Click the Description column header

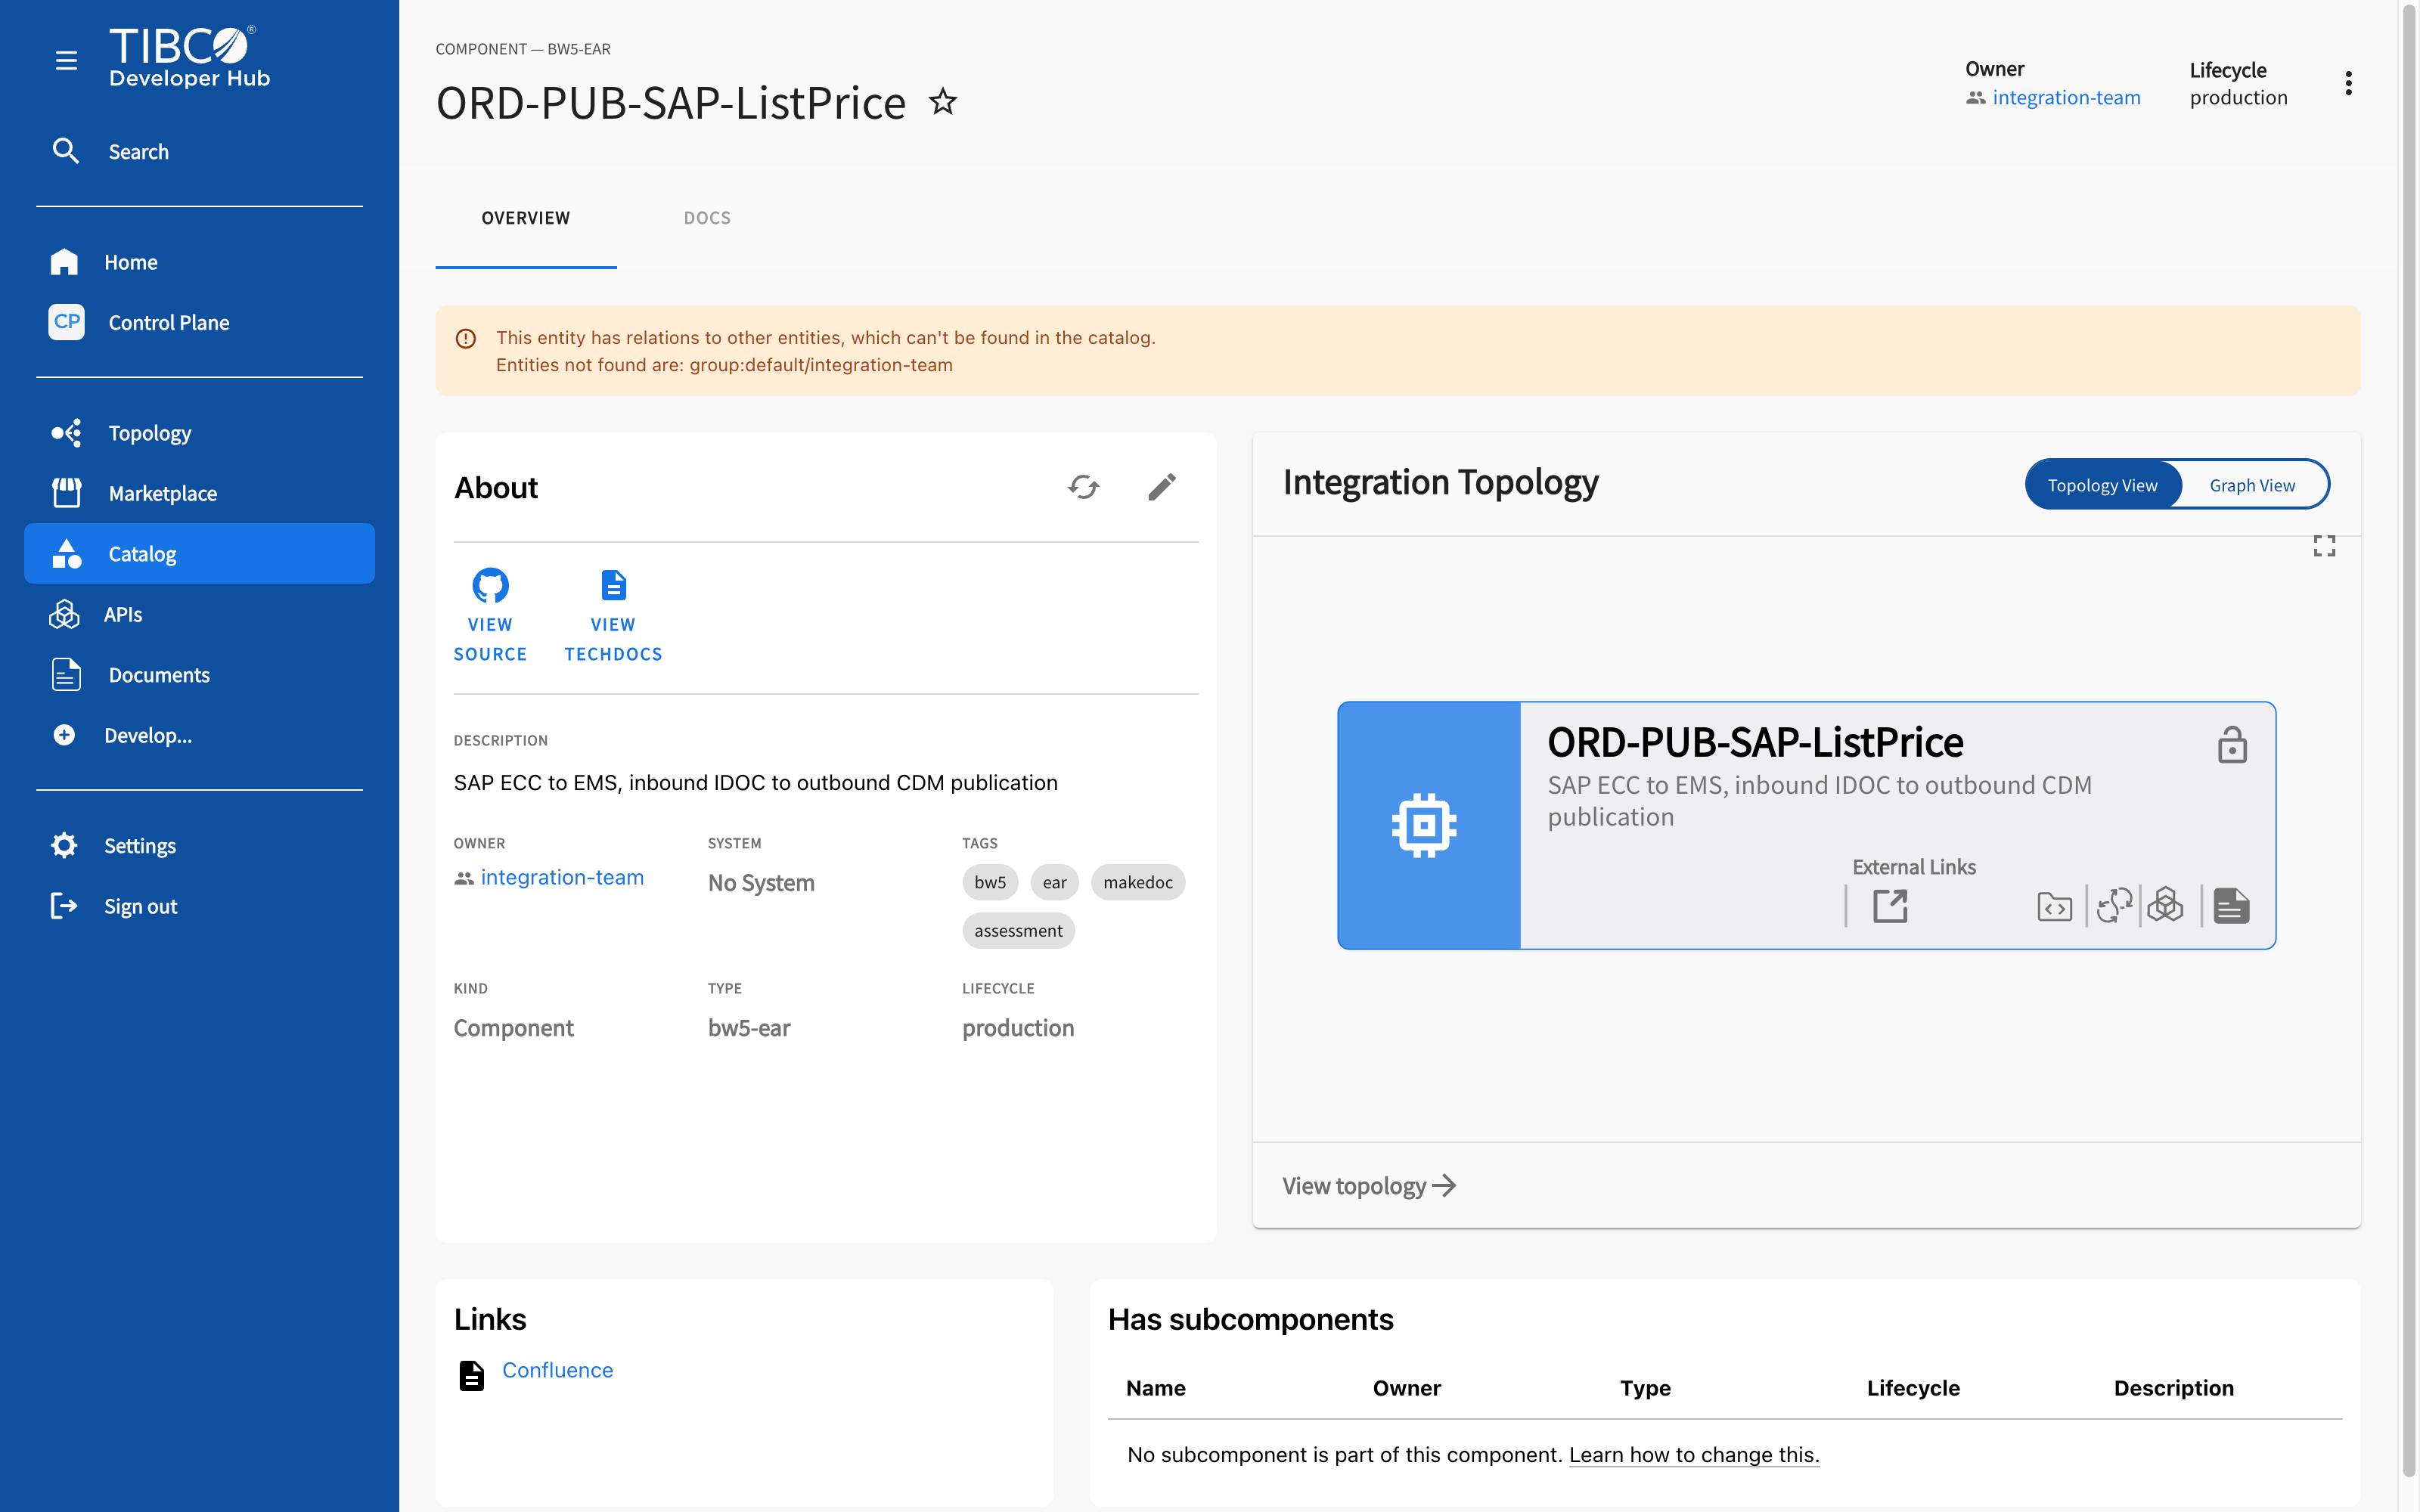(2173, 1388)
